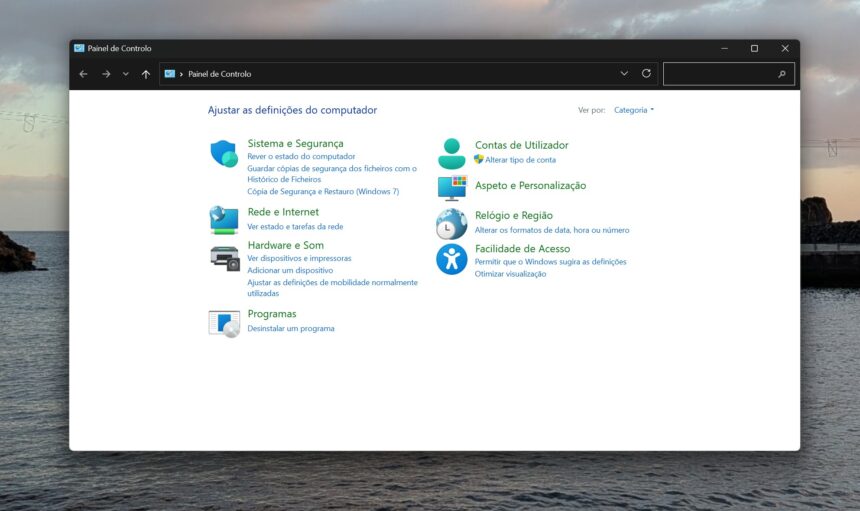Refresh the Painel de Controlo view

click(x=646, y=73)
